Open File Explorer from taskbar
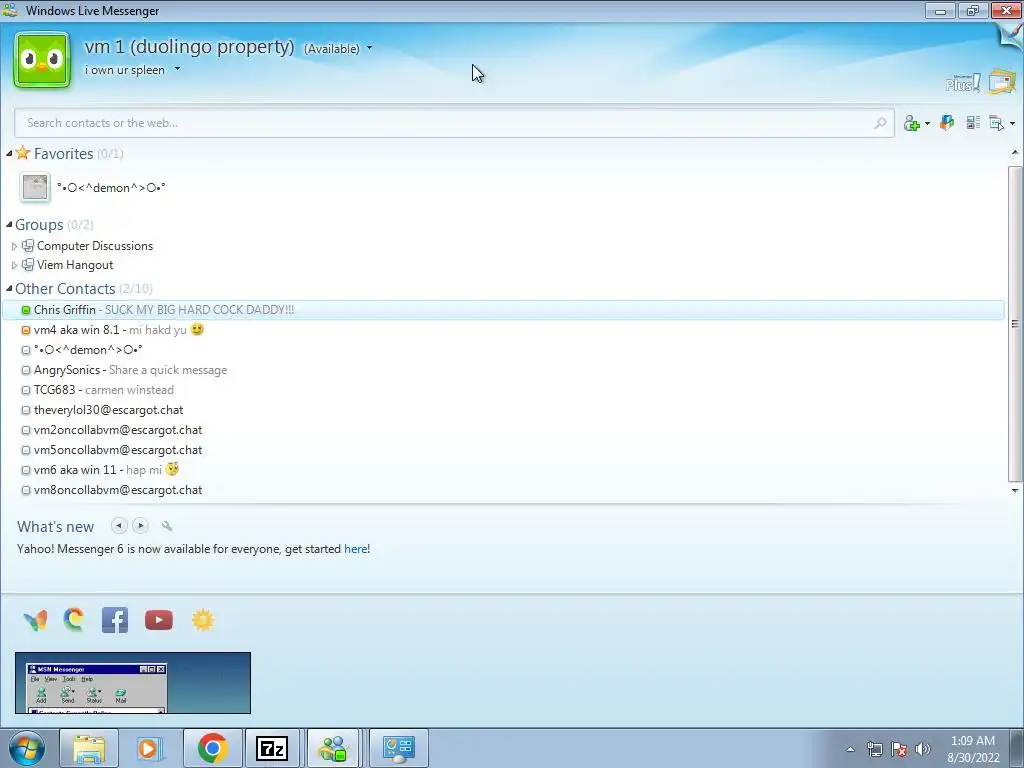This screenshot has width=1024, height=768. pyautogui.click(x=89, y=748)
